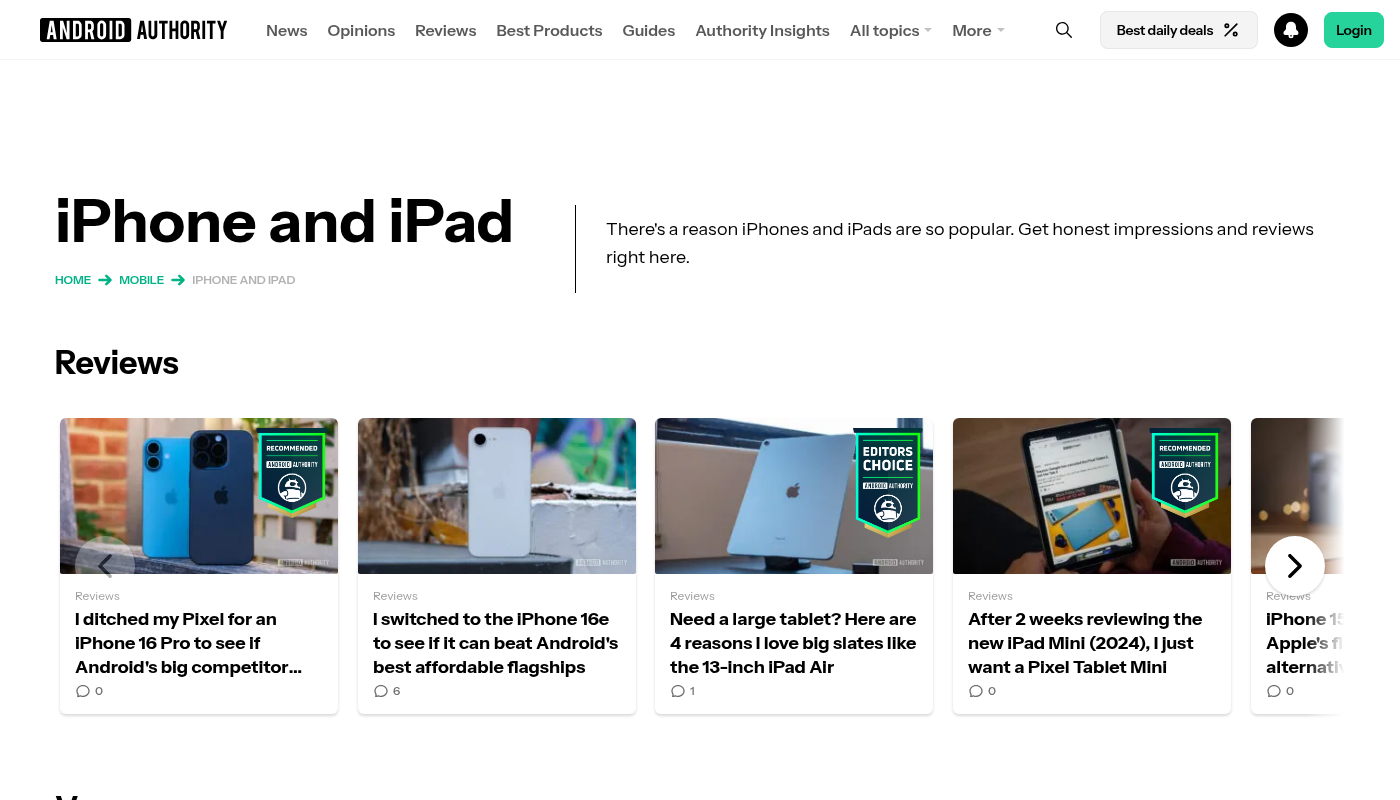The height and width of the screenshot is (800, 1400).
Task: Expand the More menu
Action: 978,30
